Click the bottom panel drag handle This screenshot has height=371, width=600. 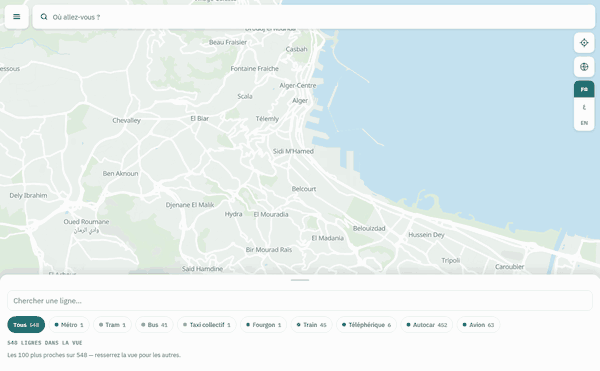300,280
